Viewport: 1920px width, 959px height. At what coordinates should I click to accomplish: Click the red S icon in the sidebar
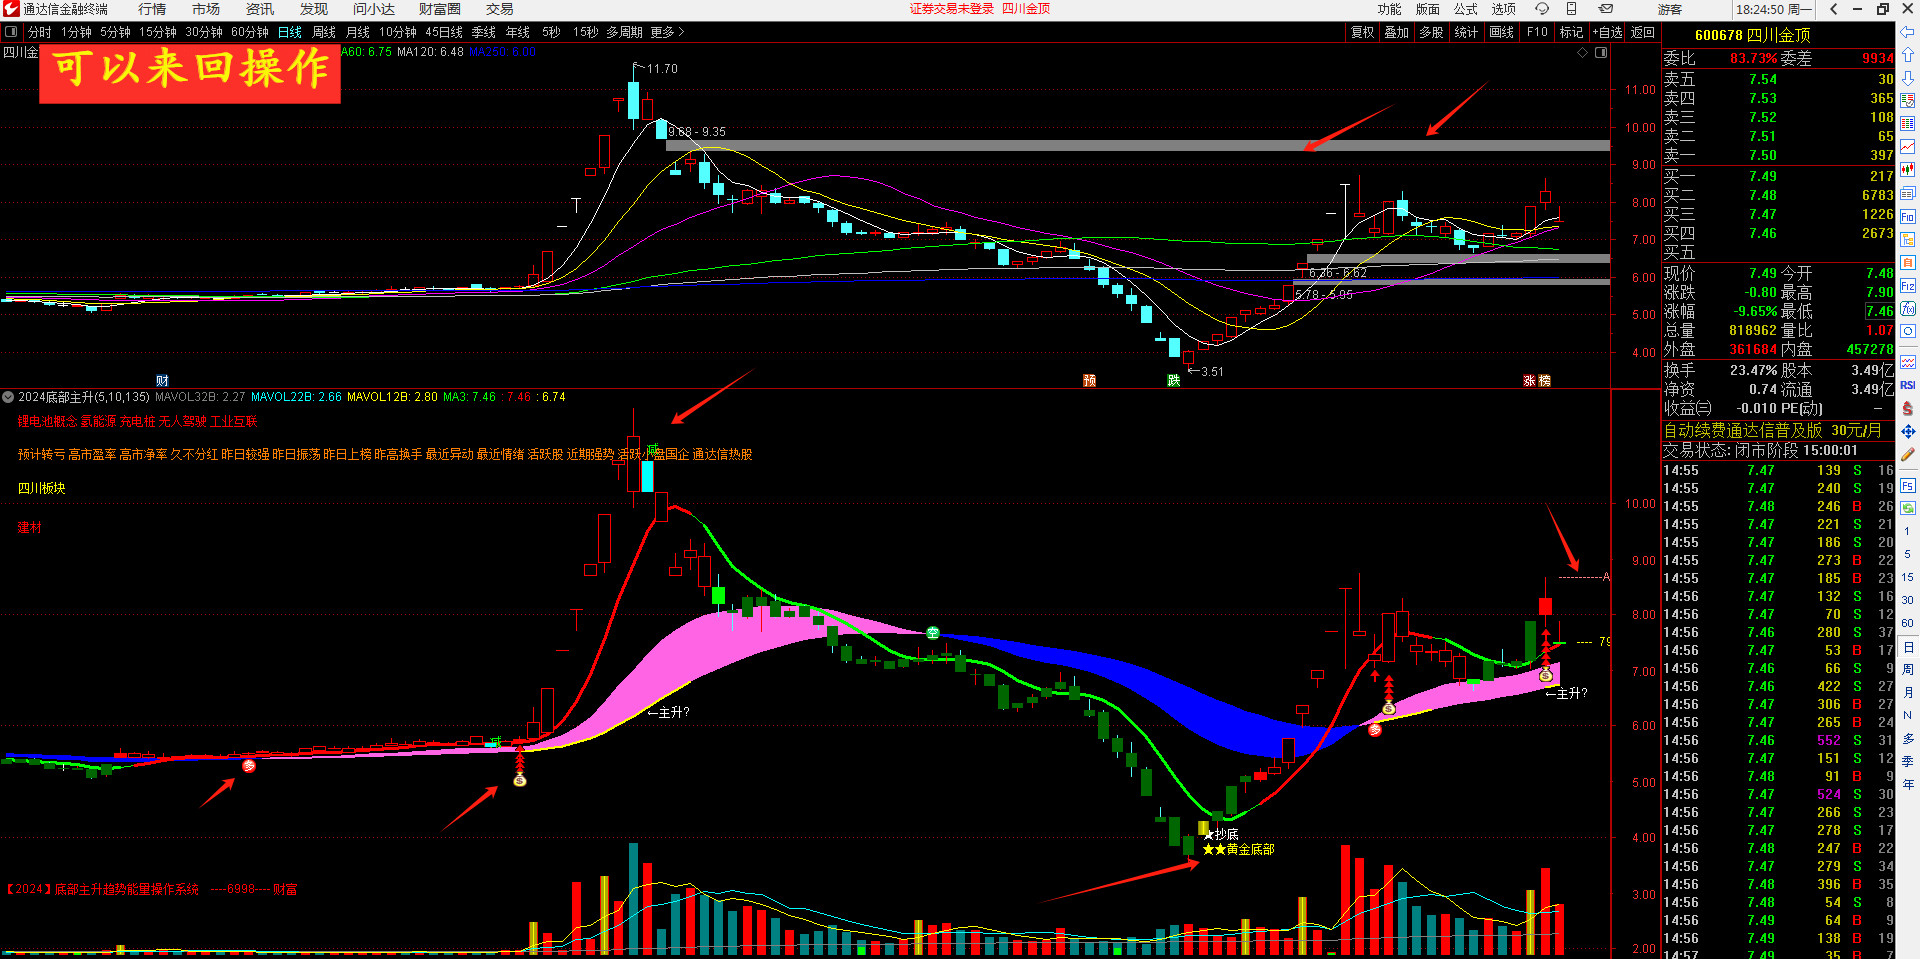coord(1908,408)
